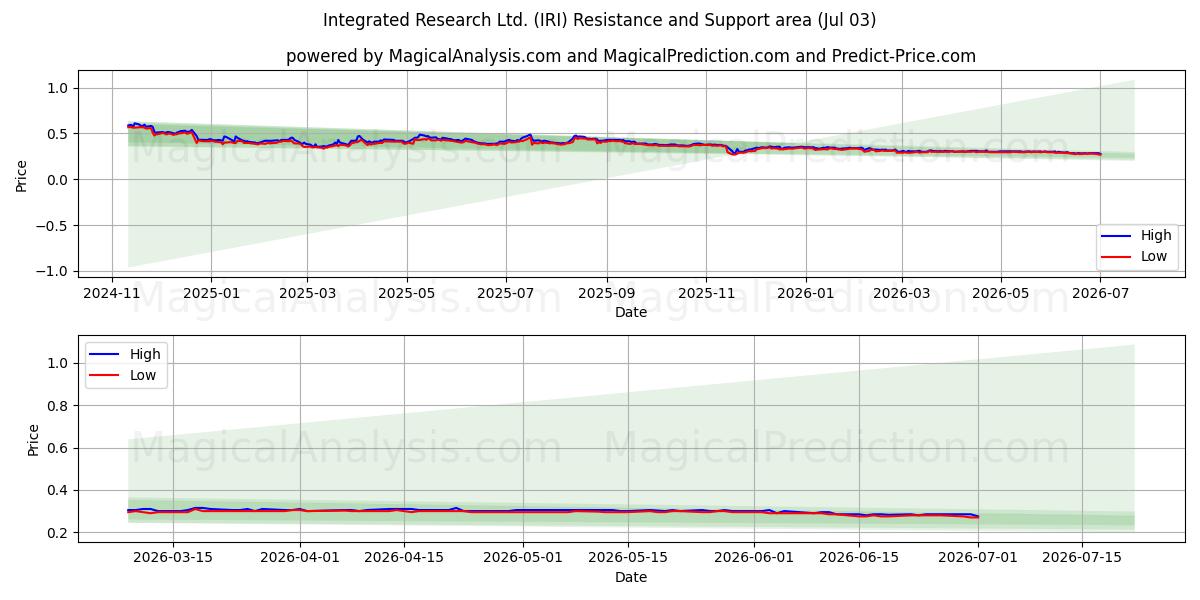
Task: Click the 0.6 tick on bottom price axis
Action: pos(58,448)
